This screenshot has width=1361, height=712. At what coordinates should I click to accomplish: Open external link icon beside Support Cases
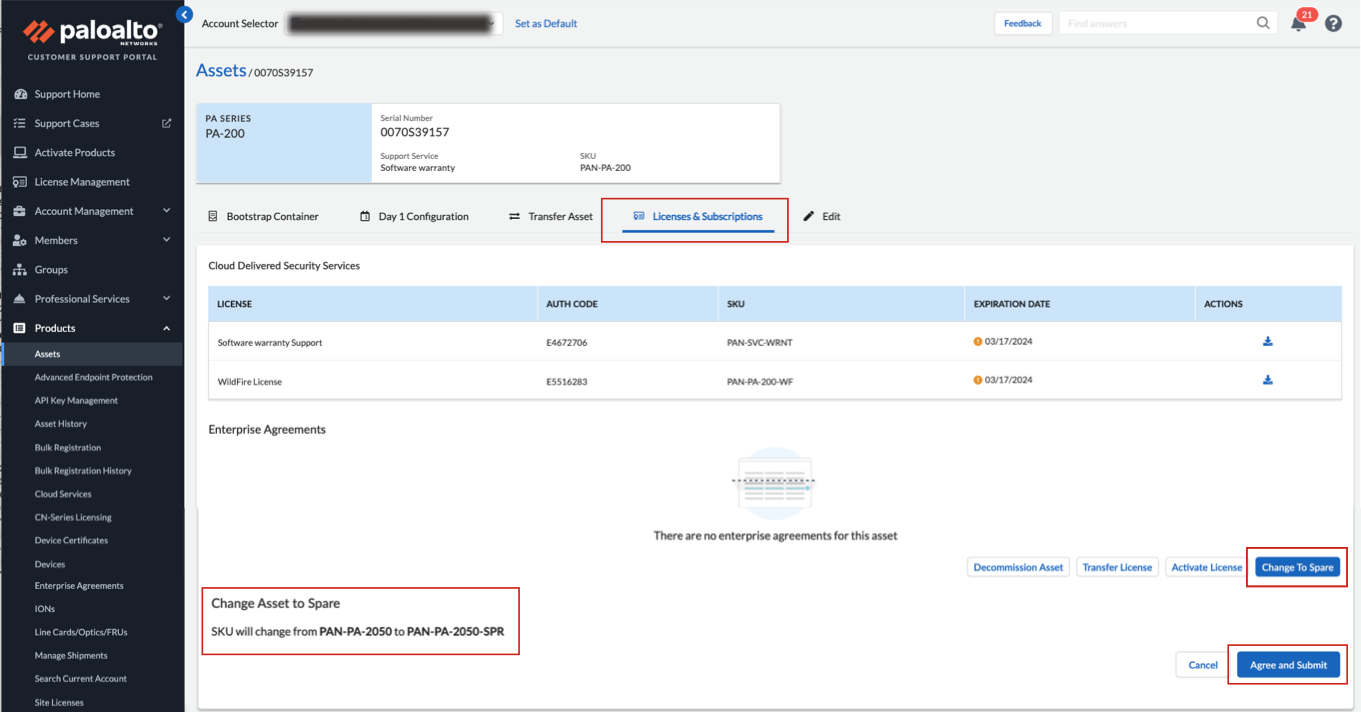167,124
